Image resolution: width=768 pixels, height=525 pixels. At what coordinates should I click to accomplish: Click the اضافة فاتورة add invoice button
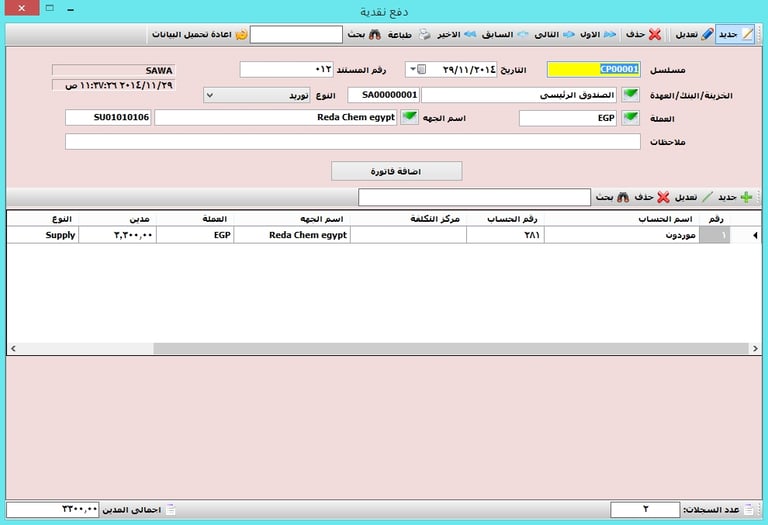click(x=396, y=171)
